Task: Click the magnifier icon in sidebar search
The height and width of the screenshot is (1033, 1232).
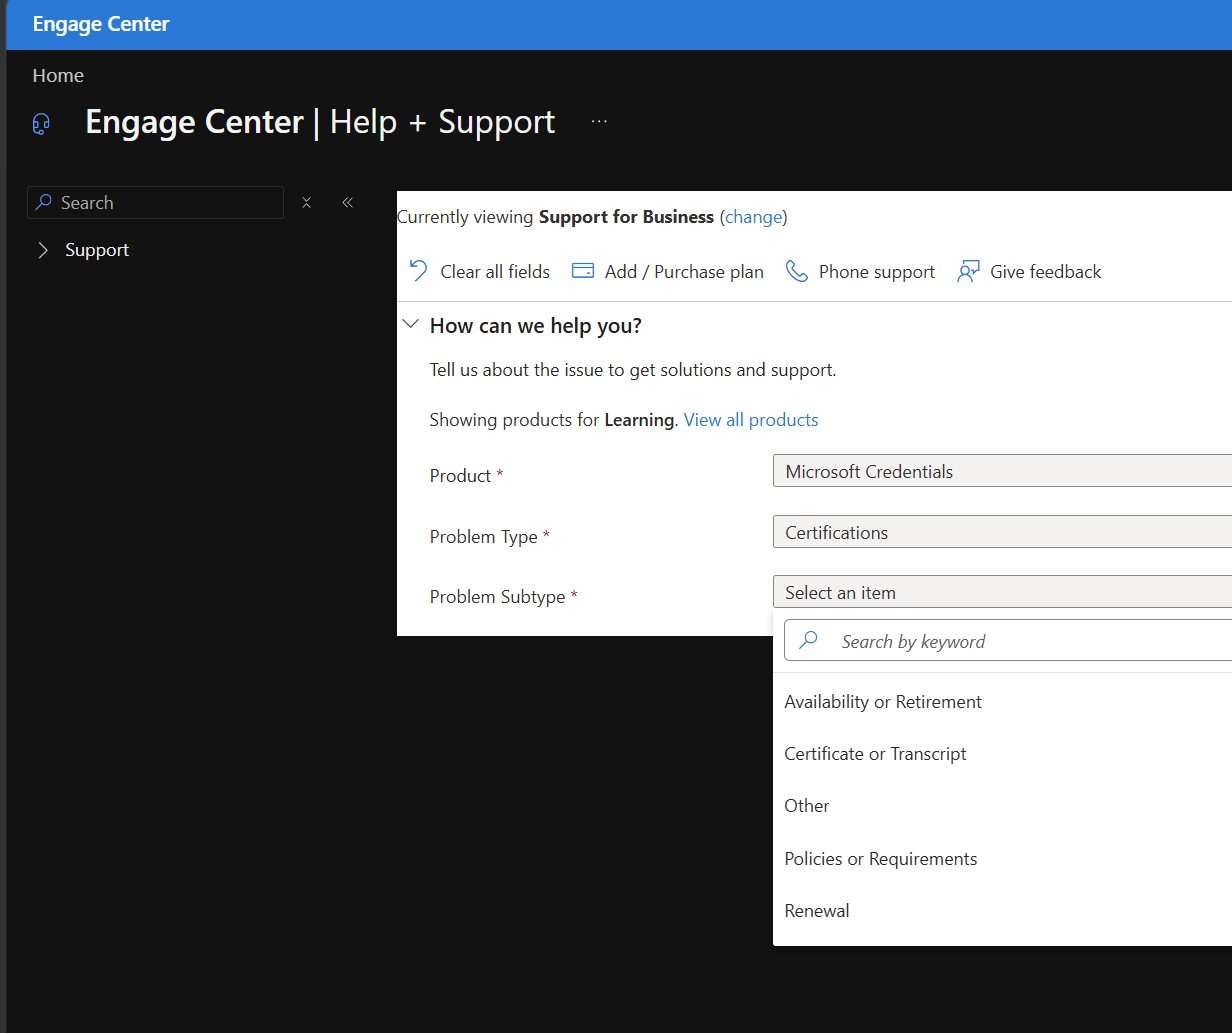Action: point(44,202)
